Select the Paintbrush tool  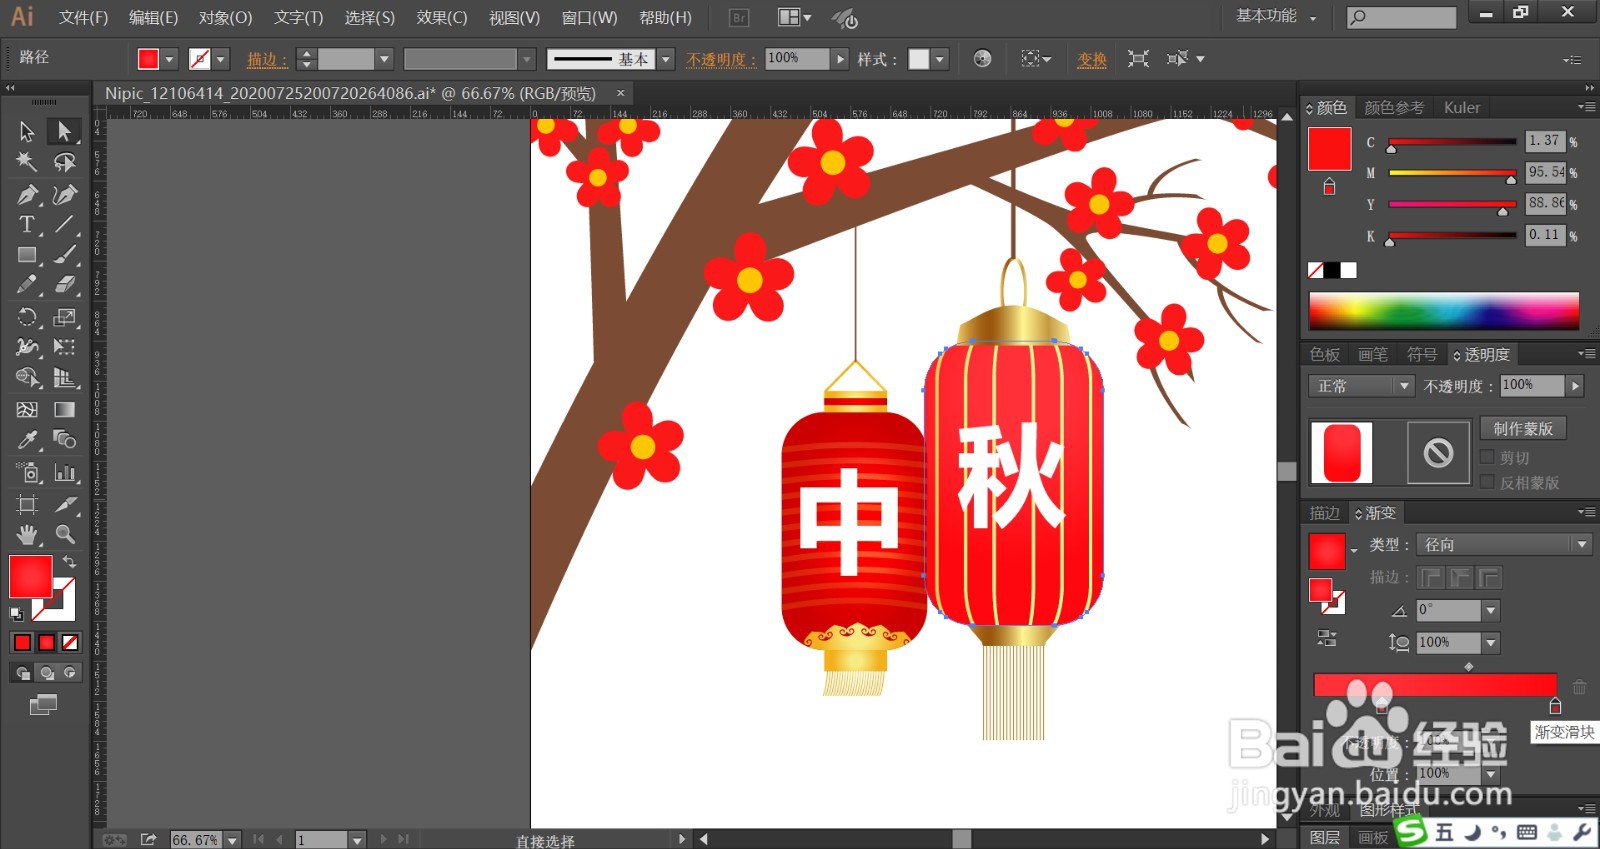click(x=64, y=255)
